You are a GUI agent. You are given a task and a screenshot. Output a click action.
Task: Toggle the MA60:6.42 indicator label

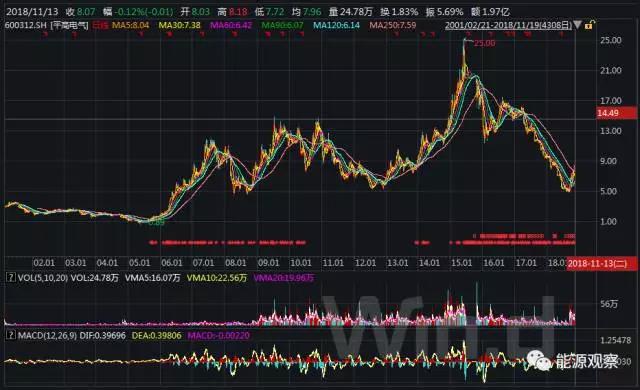(x=231, y=25)
